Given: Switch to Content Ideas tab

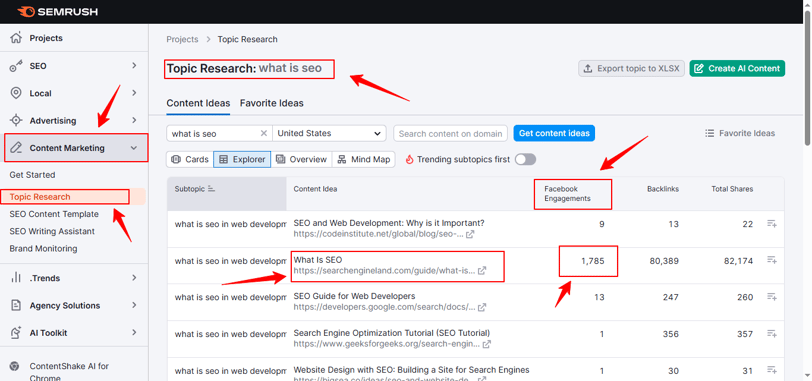Looking at the screenshot, I should click(198, 103).
